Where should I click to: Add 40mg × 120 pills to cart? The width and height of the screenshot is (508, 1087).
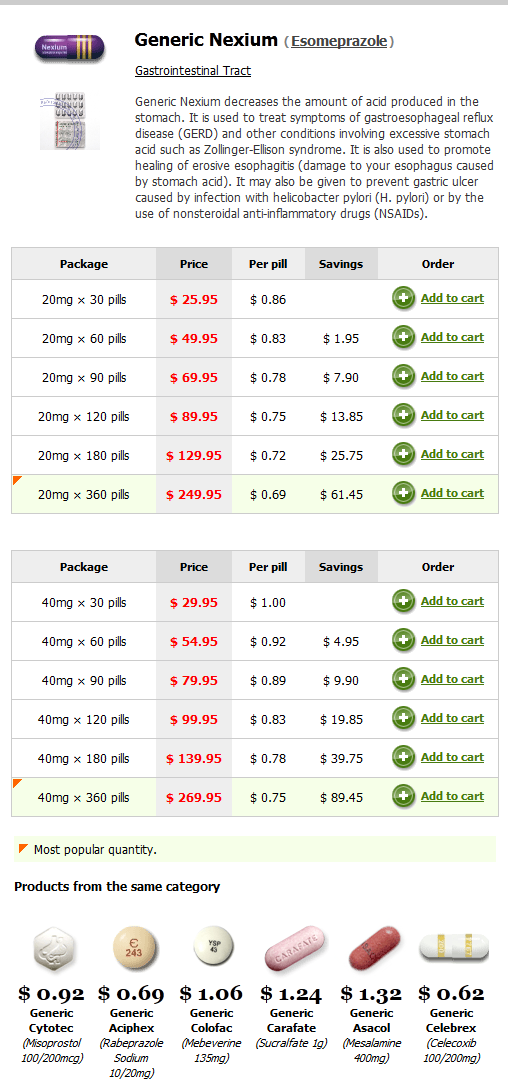point(452,718)
